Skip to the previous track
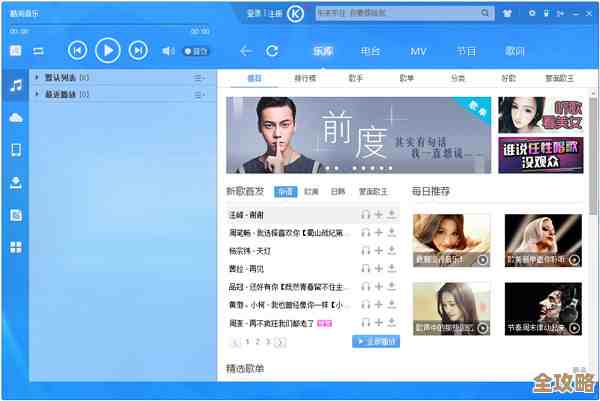 77,51
